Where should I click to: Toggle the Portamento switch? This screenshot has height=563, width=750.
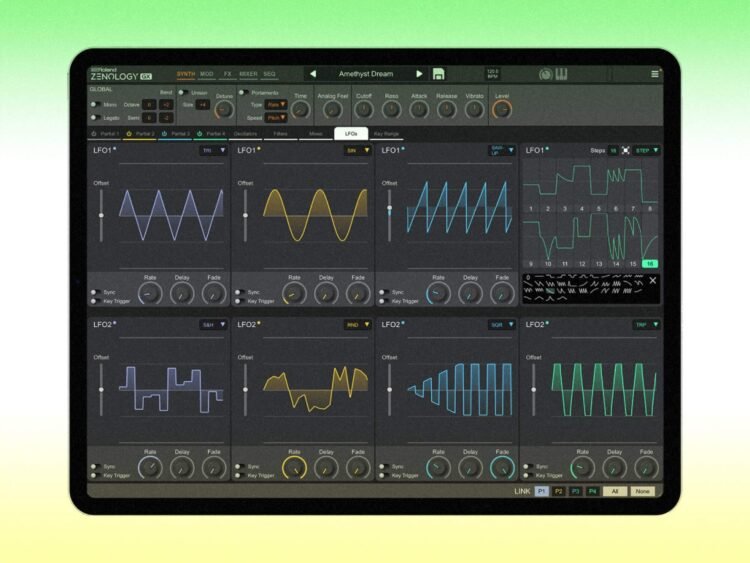click(x=243, y=92)
